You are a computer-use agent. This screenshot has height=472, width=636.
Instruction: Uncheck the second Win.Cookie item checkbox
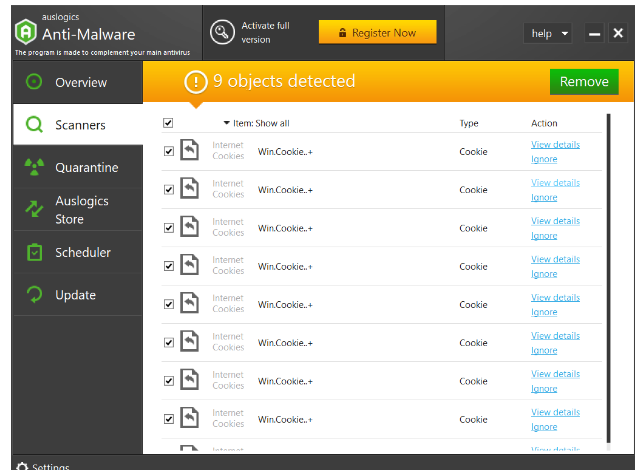tap(169, 189)
